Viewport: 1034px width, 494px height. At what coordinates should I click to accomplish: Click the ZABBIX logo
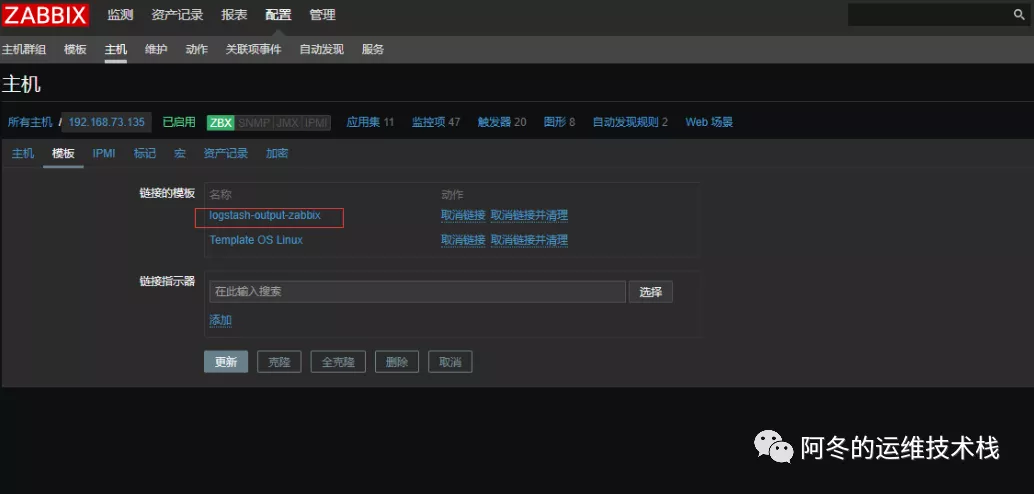point(46,15)
